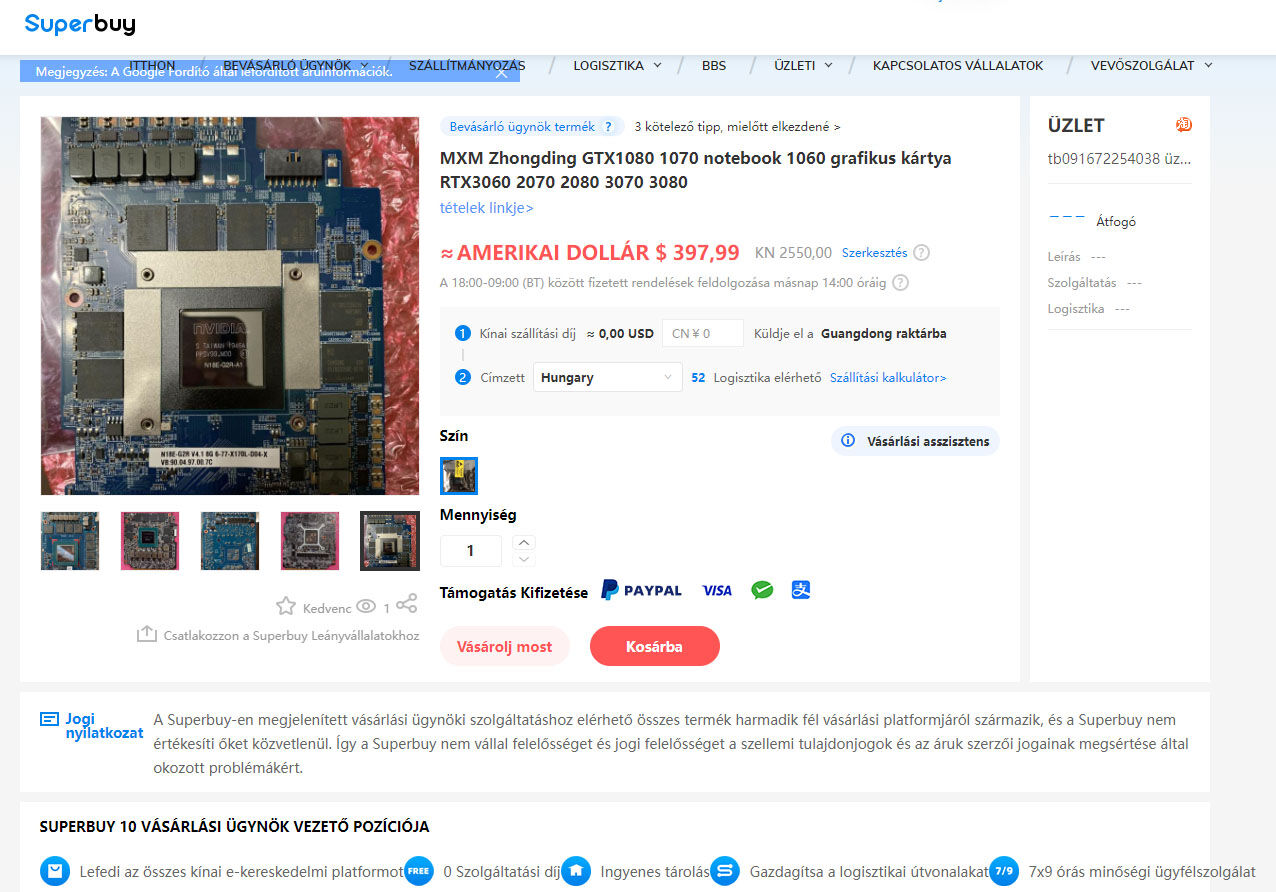Click the help icon after order processing note
The height and width of the screenshot is (892, 1276).
901,283
